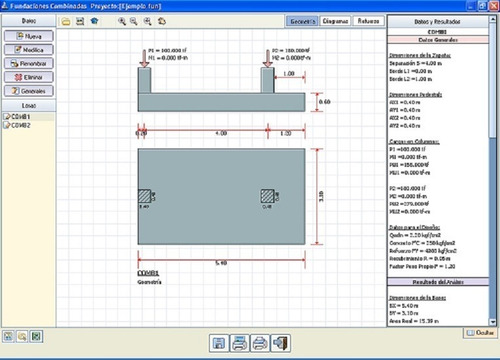Click the Eliminar button
Image resolution: width=500 pixels, height=360 pixels.
tap(29, 77)
